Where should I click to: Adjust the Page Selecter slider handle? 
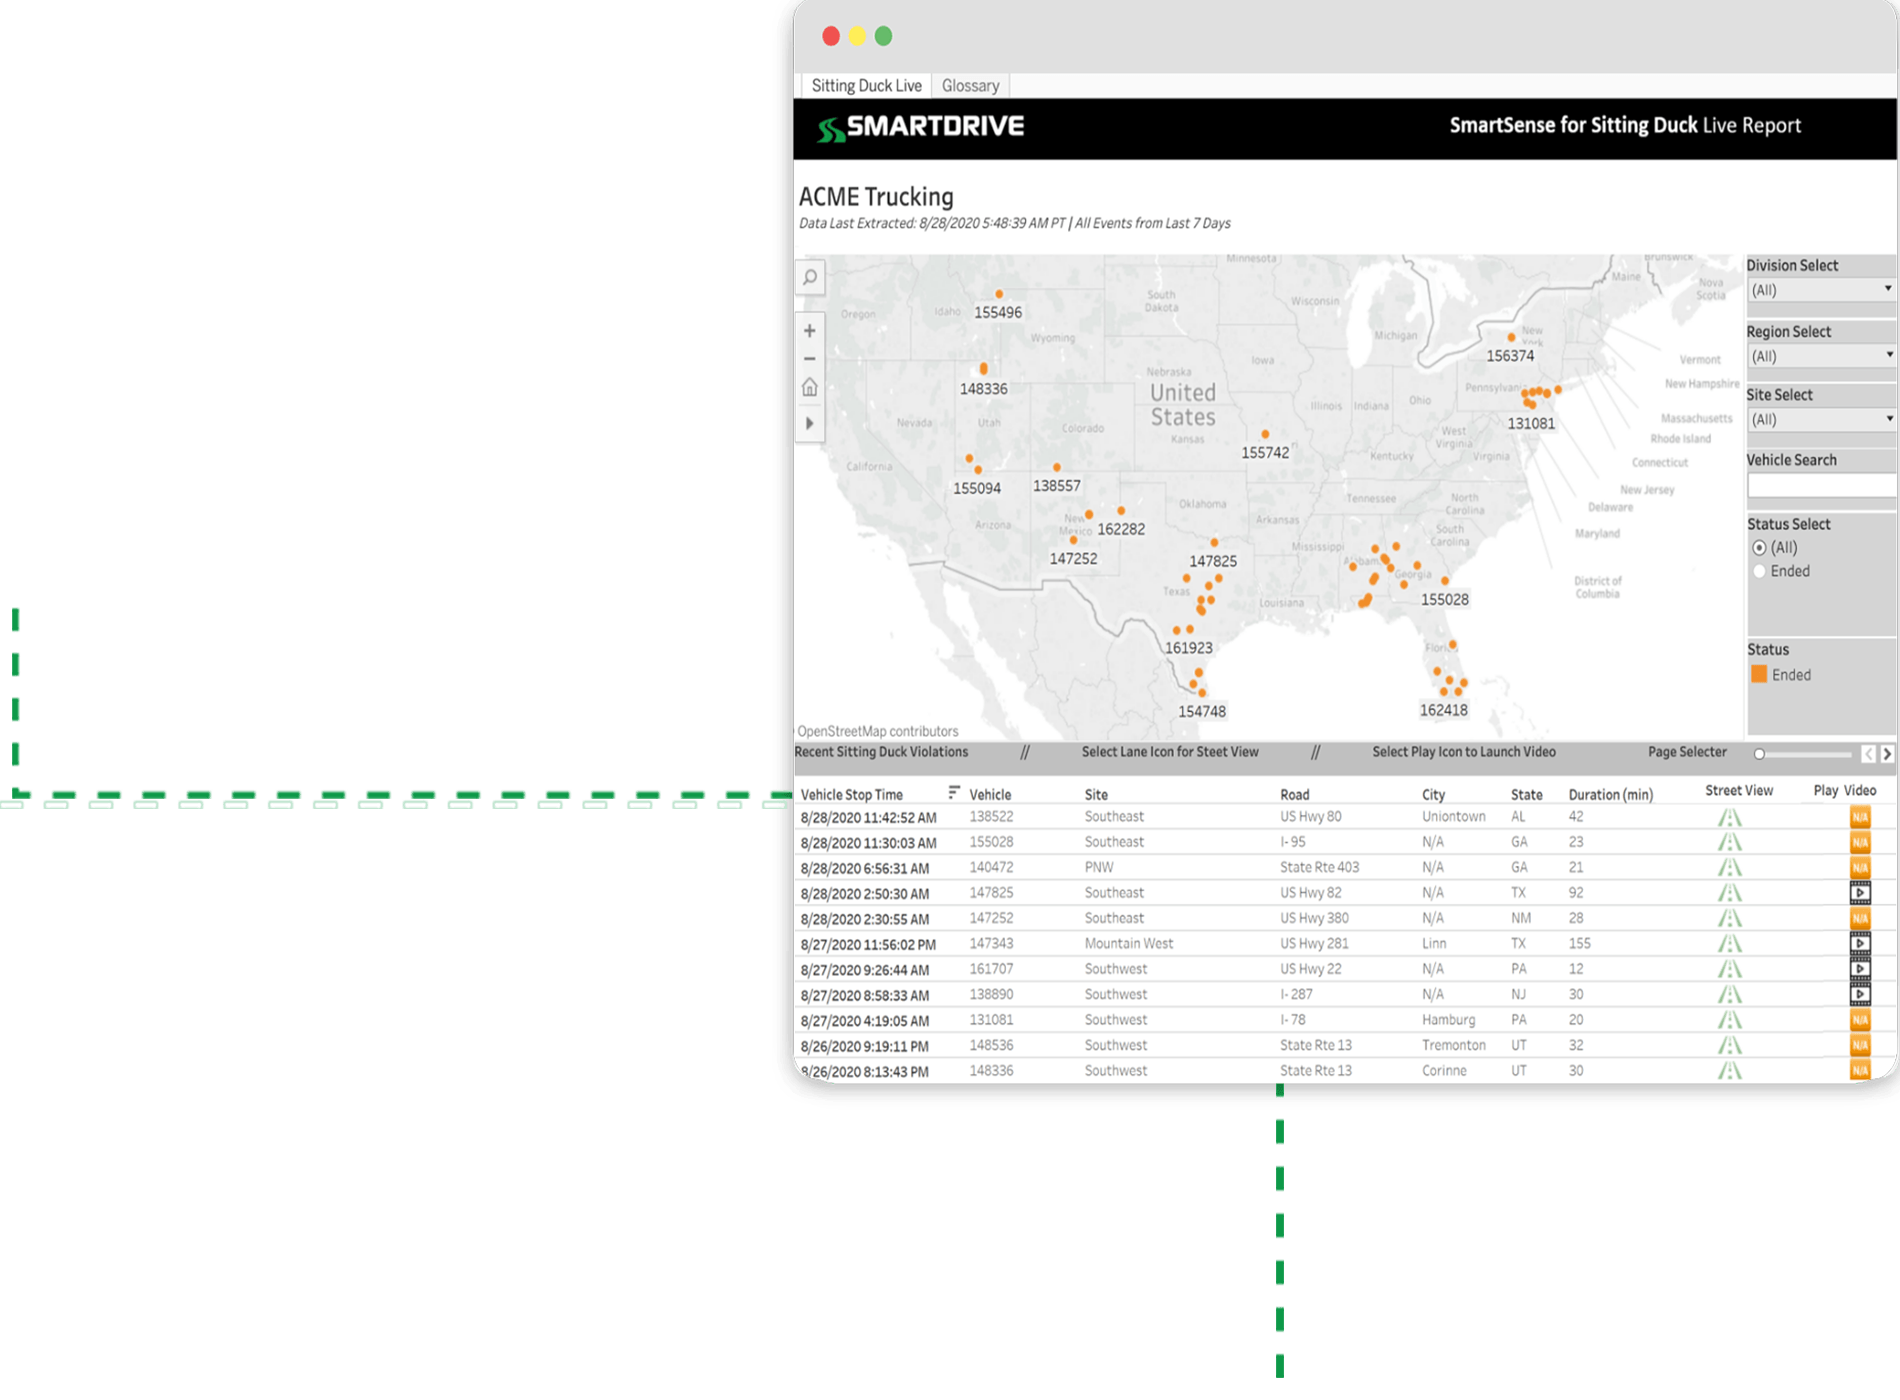pyautogui.click(x=1759, y=754)
